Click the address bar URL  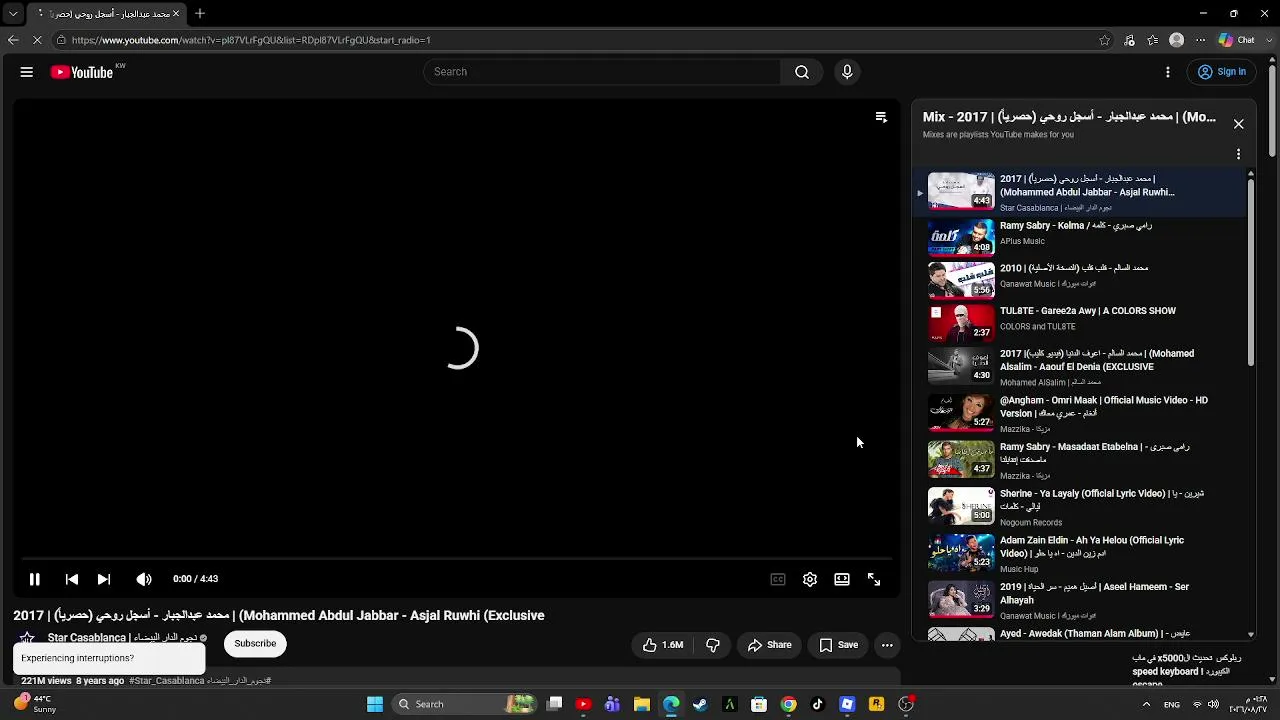pos(251,40)
